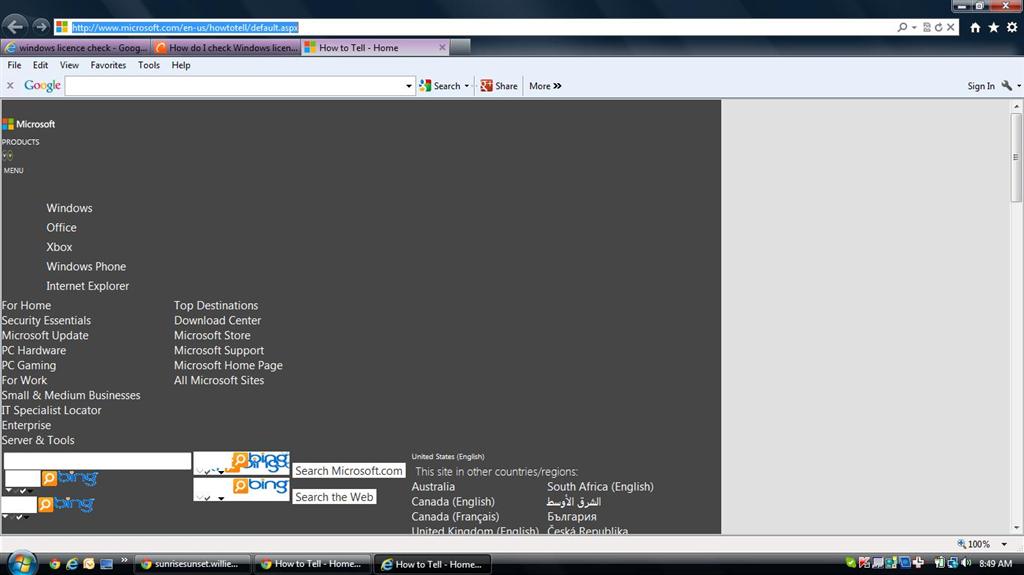
Task: Open the Microsoft Store link
Action: 212,335
